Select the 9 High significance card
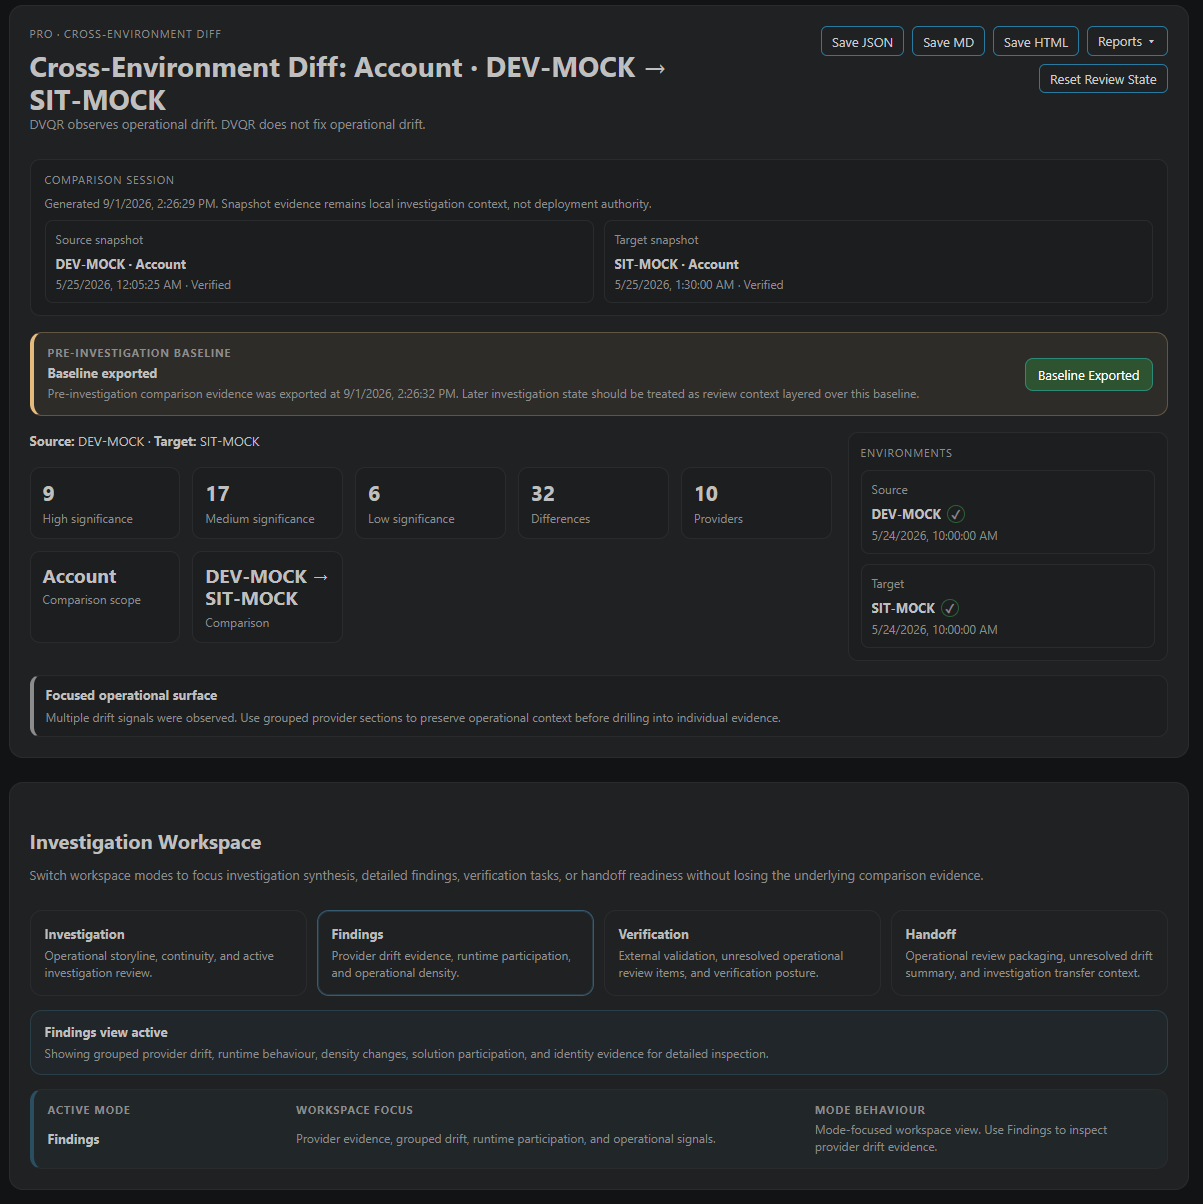The height and width of the screenshot is (1204, 1203). [105, 503]
